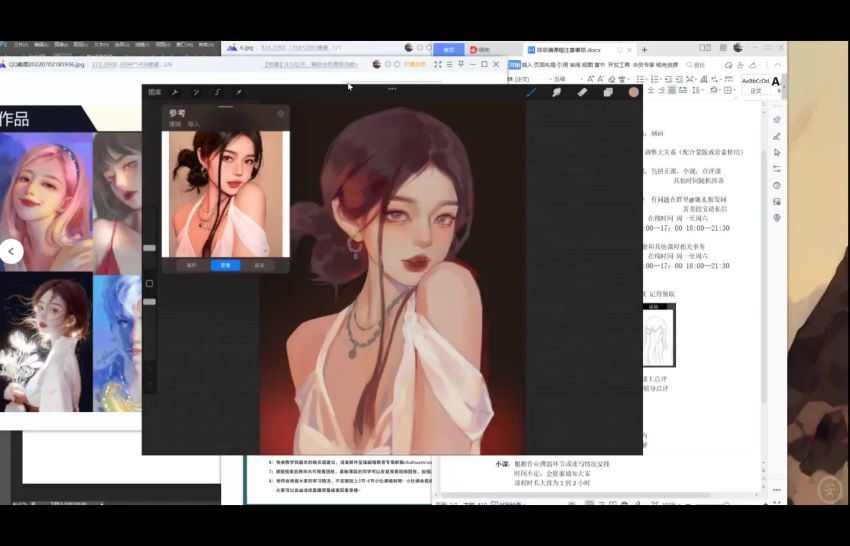Open the Procreate Layers panel icon
The image size is (850, 546).
click(x=608, y=92)
